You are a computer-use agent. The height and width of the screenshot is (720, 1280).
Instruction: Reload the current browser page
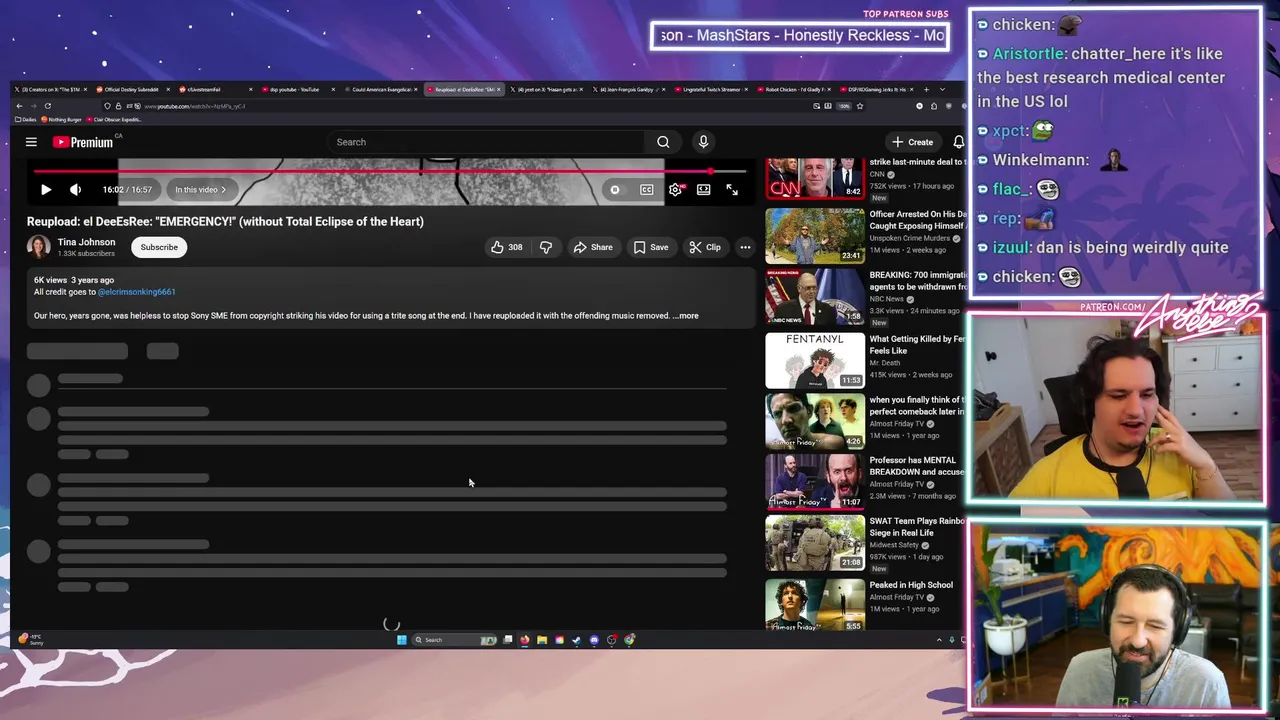coord(47,106)
